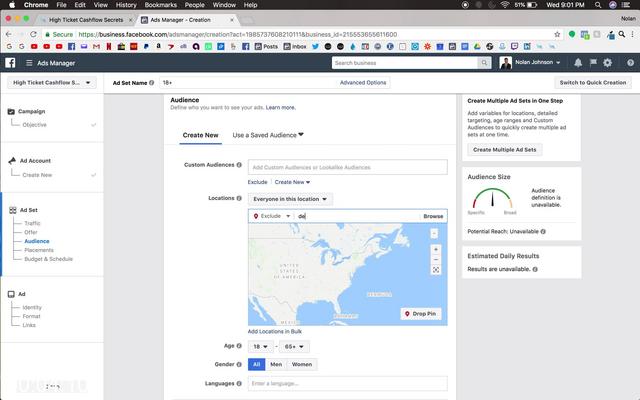Expand the Create New custom audience dropdown
640x400 pixels.
tap(292, 182)
